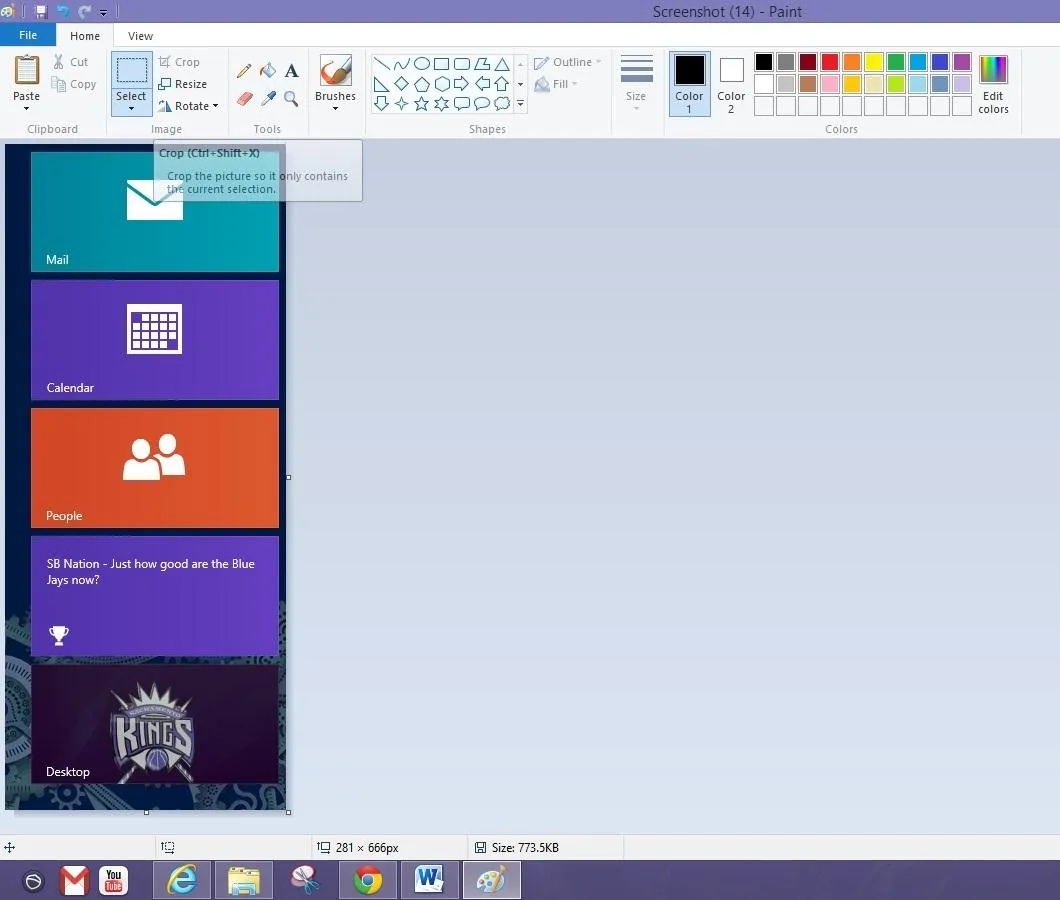
Task: Expand the Shapes gallery more arrow
Action: (521, 103)
